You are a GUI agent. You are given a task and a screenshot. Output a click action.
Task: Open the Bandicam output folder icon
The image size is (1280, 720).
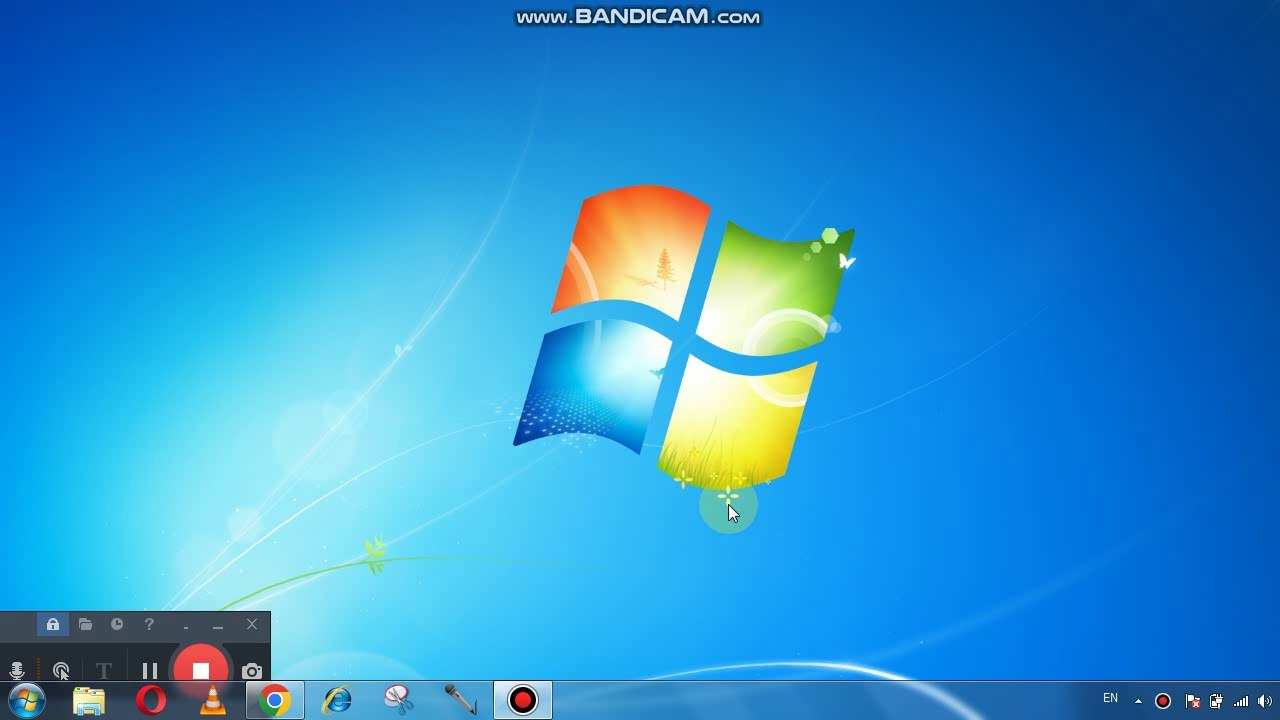(85, 625)
